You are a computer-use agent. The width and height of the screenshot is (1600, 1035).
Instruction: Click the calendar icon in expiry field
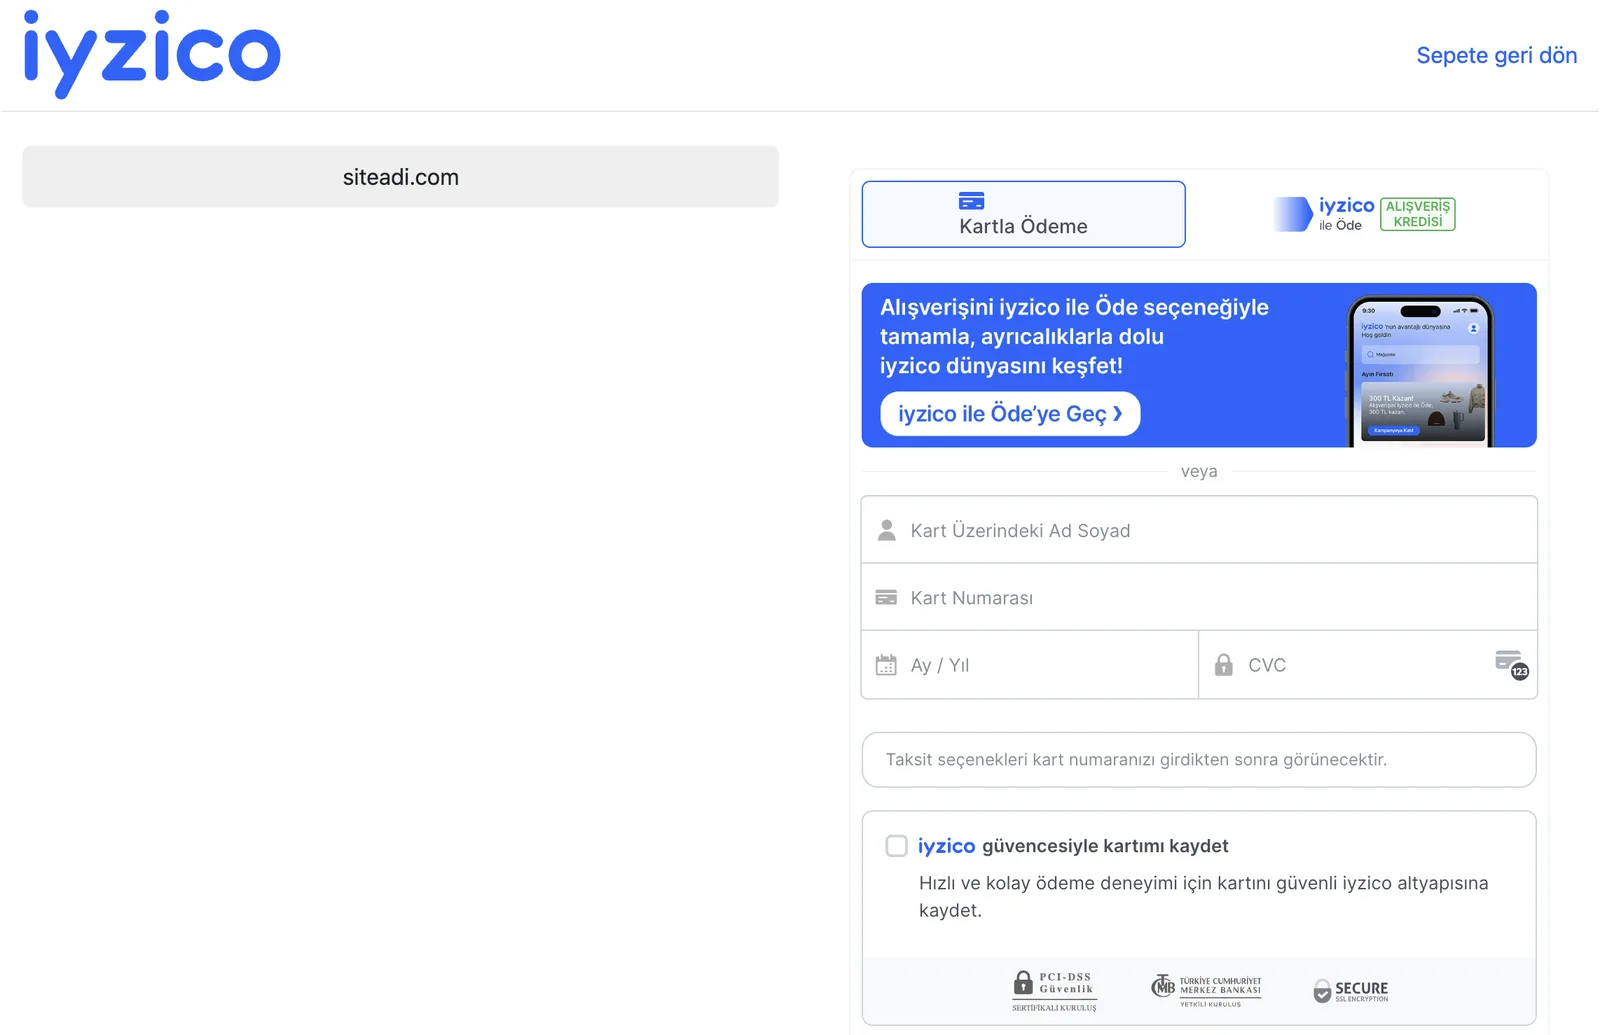886,665
